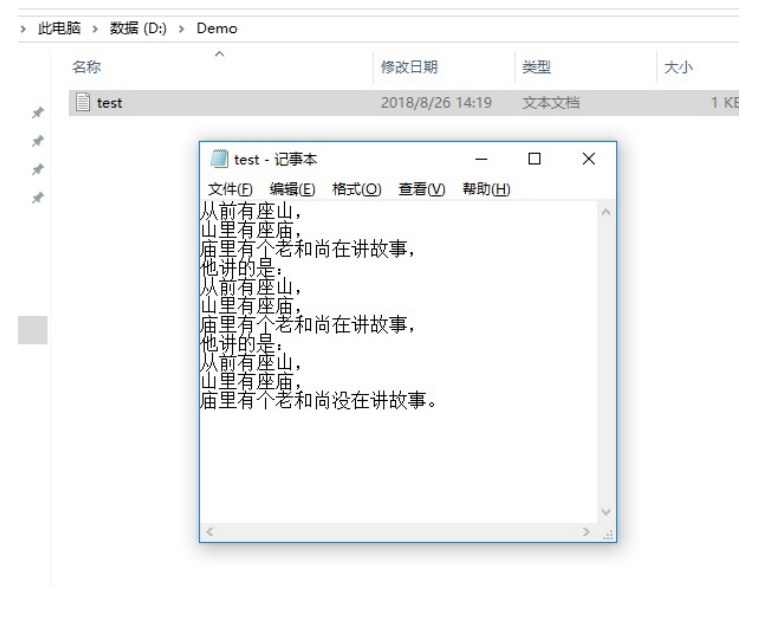
Task: Click the 1 KB size cell in test row
Action: [724, 102]
